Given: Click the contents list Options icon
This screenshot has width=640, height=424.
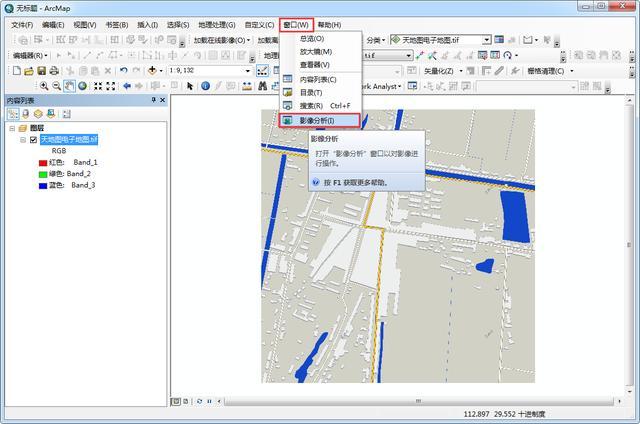Looking at the screenshot, I should [x=67, y=114].
